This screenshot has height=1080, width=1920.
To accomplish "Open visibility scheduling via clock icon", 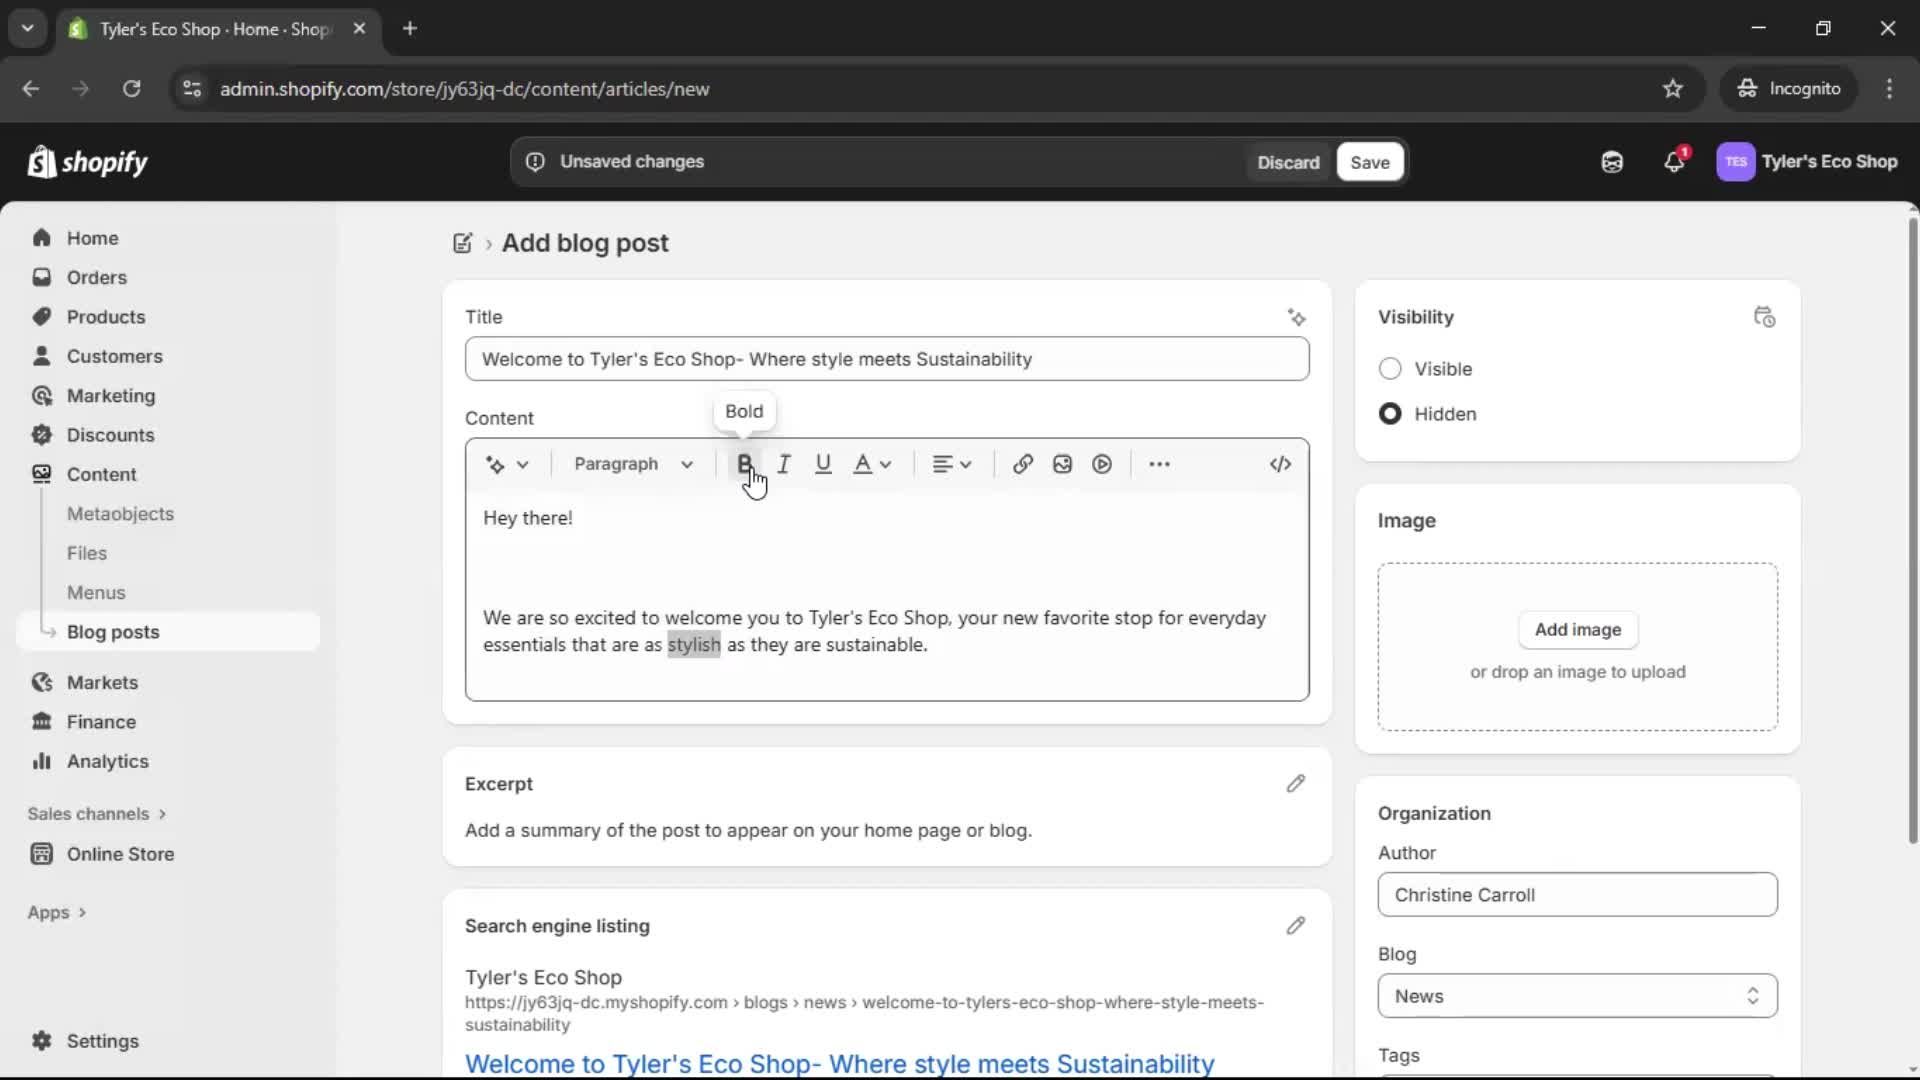I will [1765, 317].
